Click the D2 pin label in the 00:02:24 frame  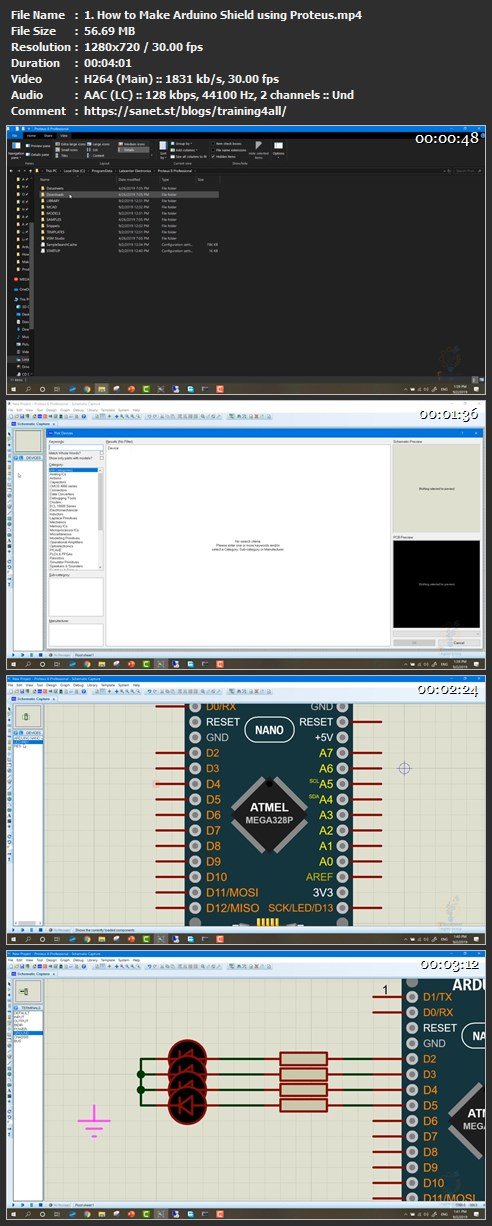click(x=212, y=752)
